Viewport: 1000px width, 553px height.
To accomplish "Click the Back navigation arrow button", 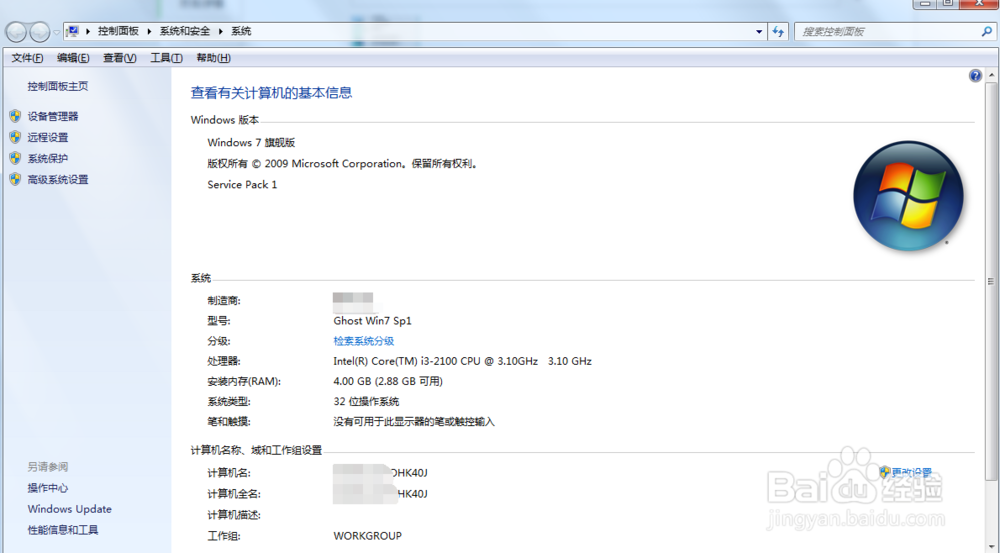I will coord(16,31).
